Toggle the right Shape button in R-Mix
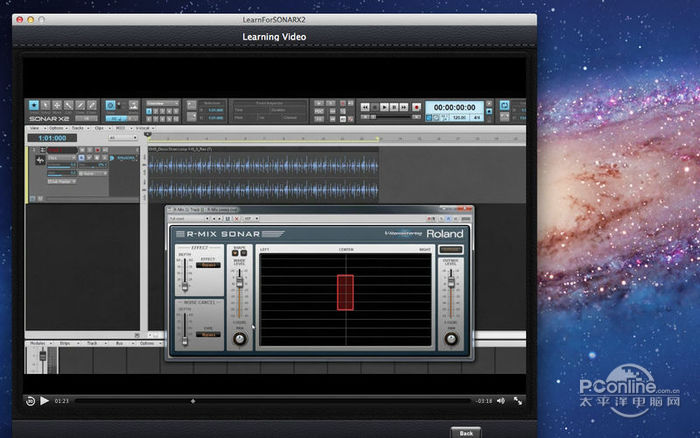 point(244,253)
